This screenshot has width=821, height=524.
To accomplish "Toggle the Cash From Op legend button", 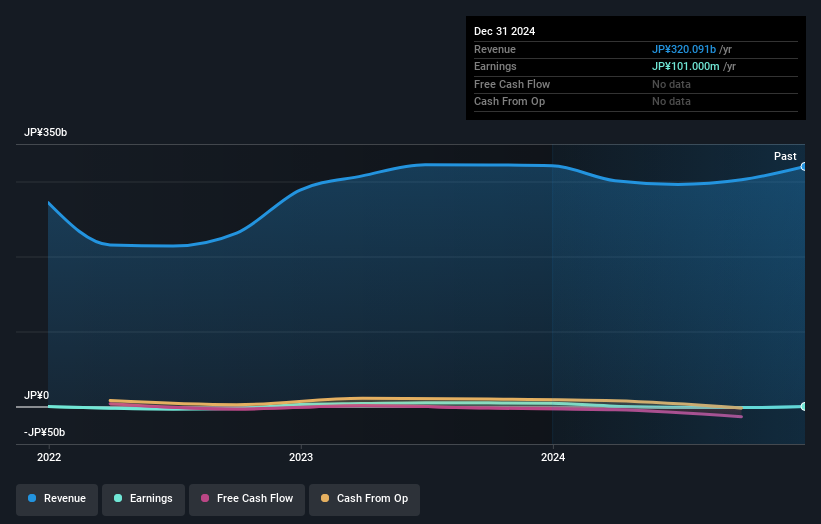I will tap(364, 499).
